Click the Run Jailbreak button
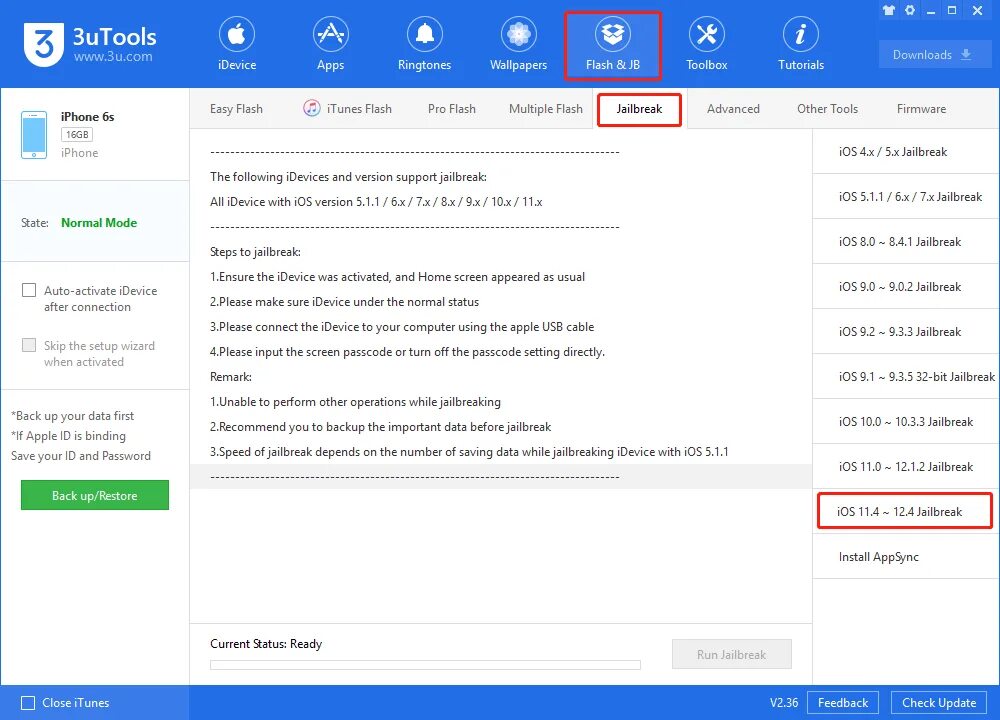Screen dimensions: 1000x720 [x=732, y=654]
